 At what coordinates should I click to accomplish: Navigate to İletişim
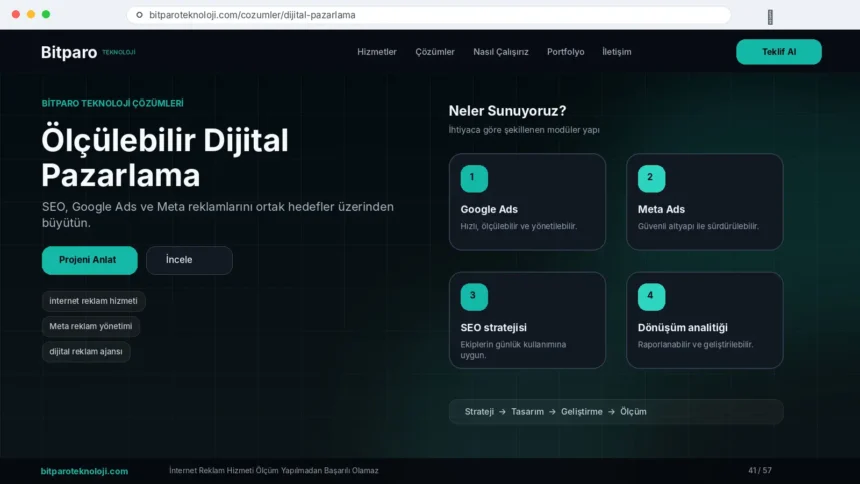[x=616, y=52]
